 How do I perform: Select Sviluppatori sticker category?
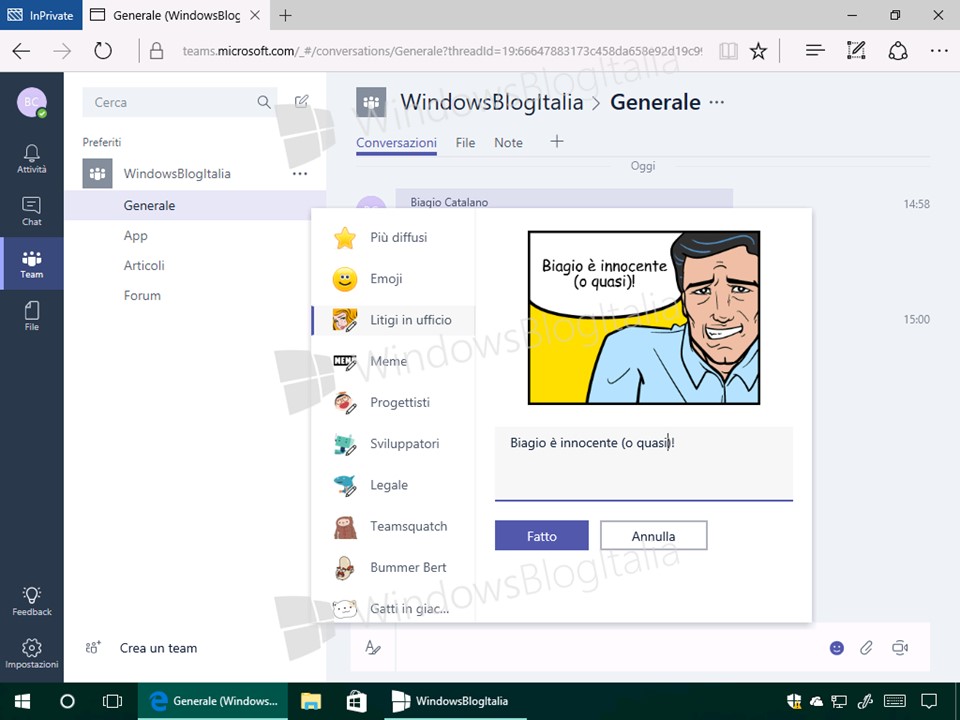393,444
